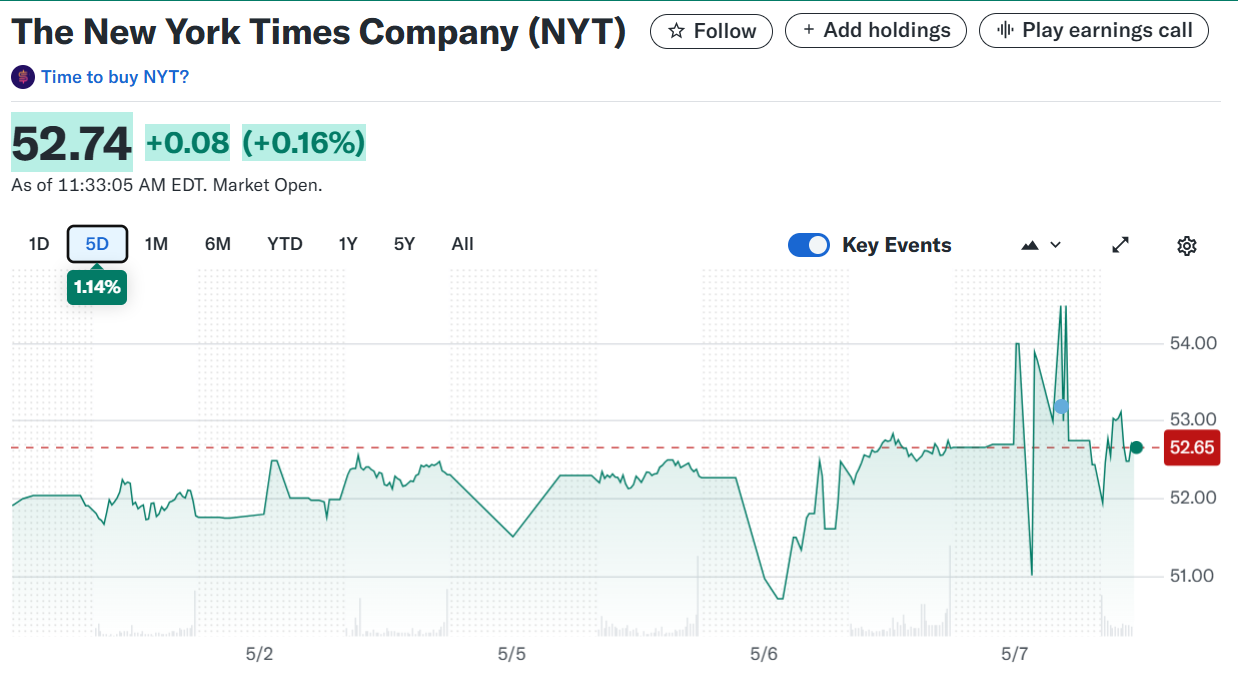This screenshot has height=696, width=1238.
Task: Click the plus icon in Add holdings
Action: (809, 31)
